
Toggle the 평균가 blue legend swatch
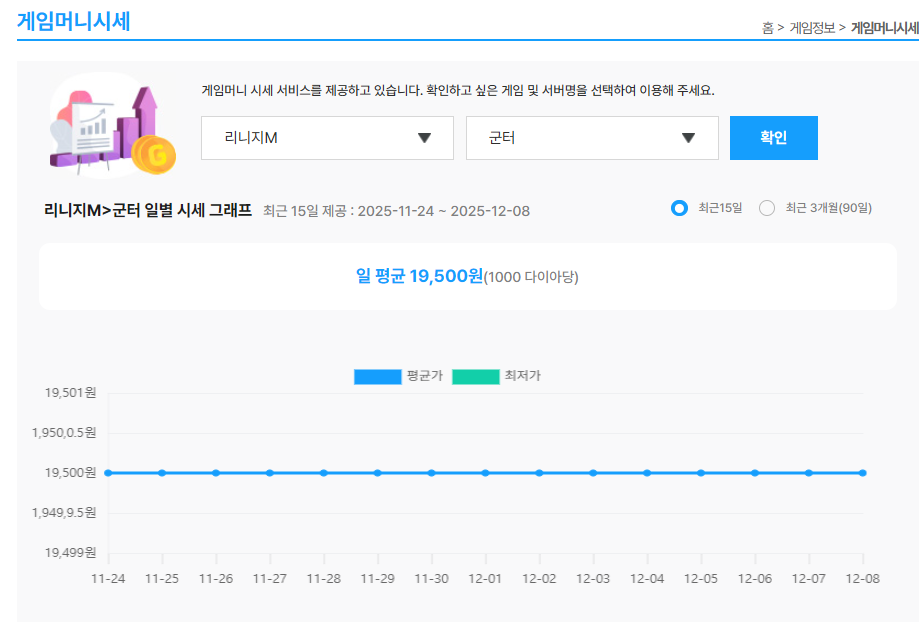378,376
